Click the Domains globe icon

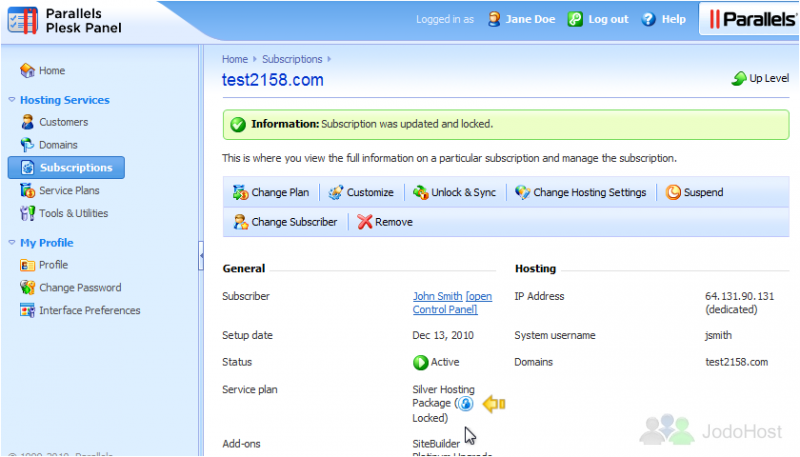click(x=27, y=145)
